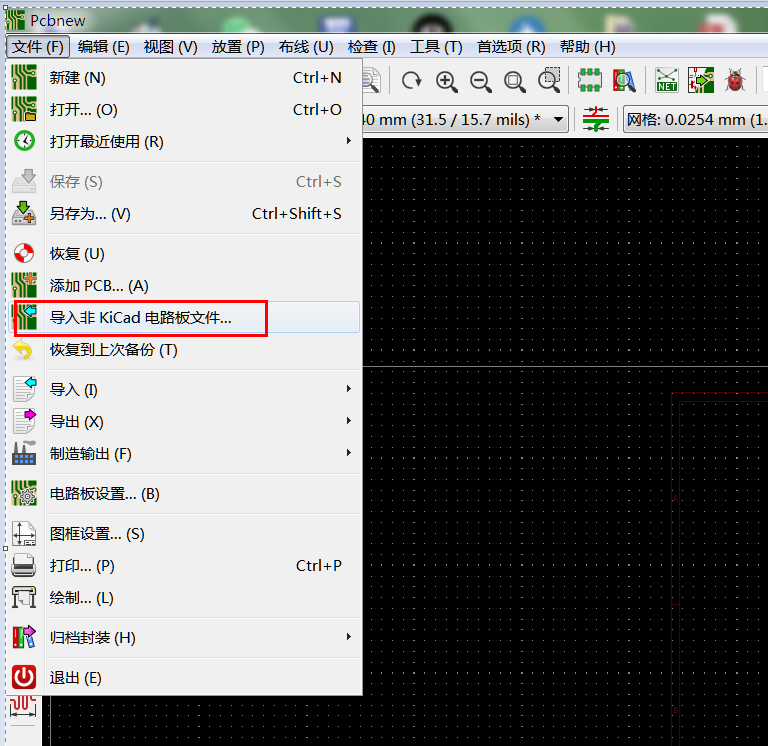Click the track width auto-adjust icon
The image size is (768, 746).
point(596,120)
